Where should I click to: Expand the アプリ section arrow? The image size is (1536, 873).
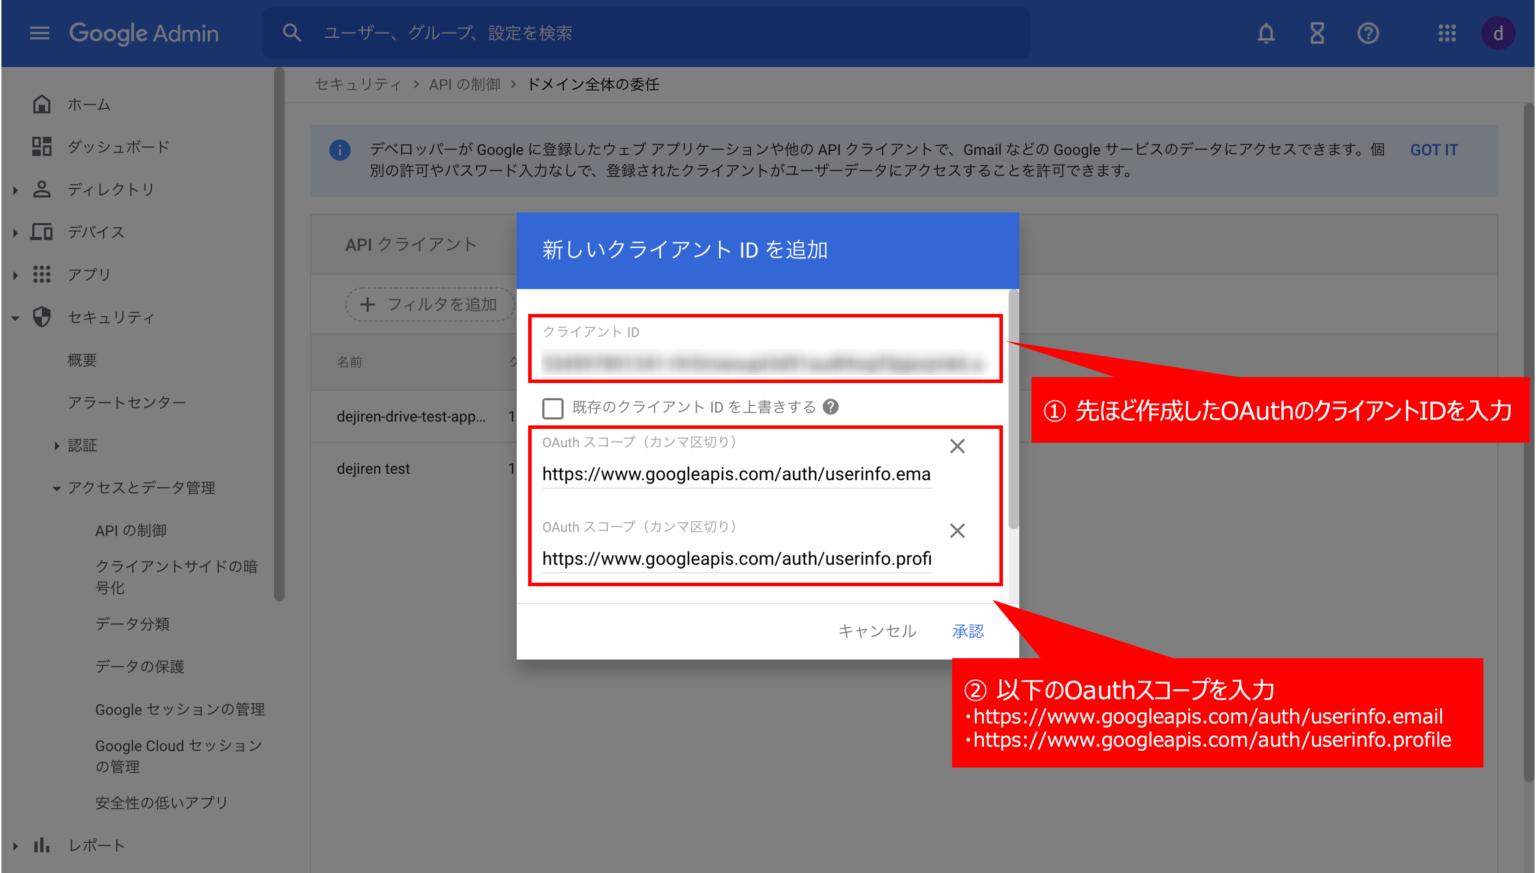[x=15, y=275]
